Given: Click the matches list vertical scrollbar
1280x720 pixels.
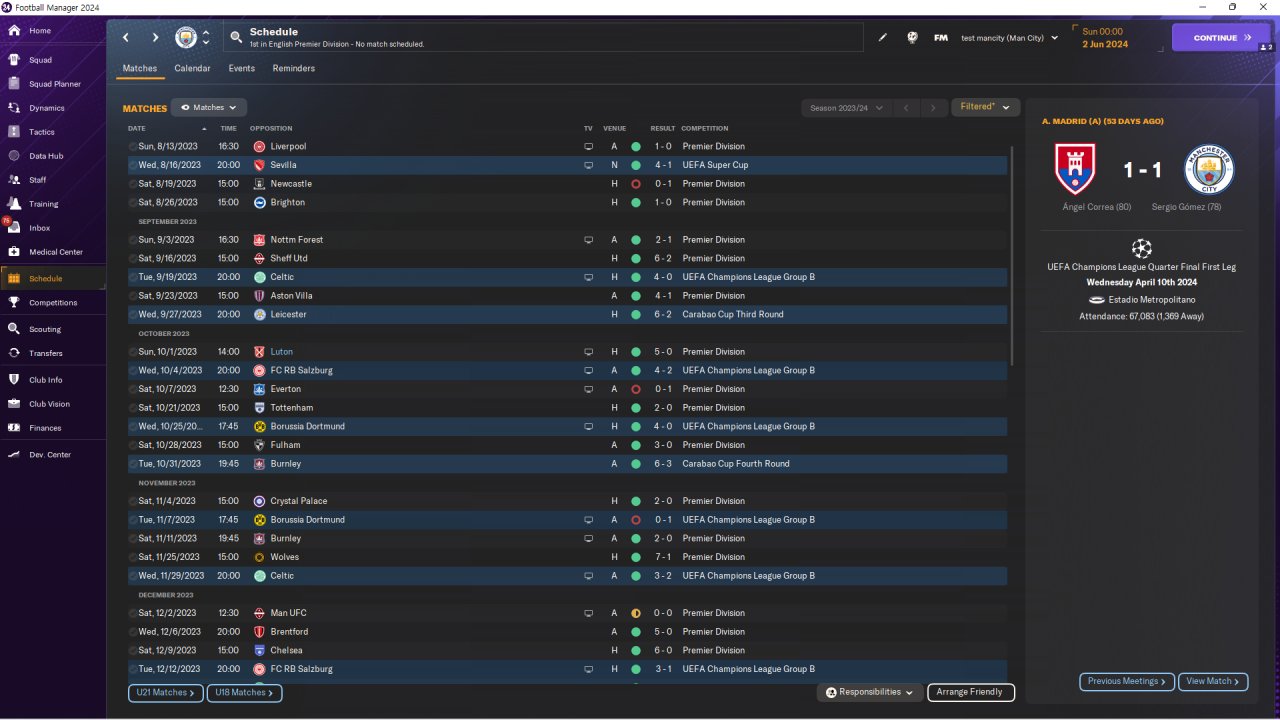Looking at the screenshot, I should point(1012,256).
